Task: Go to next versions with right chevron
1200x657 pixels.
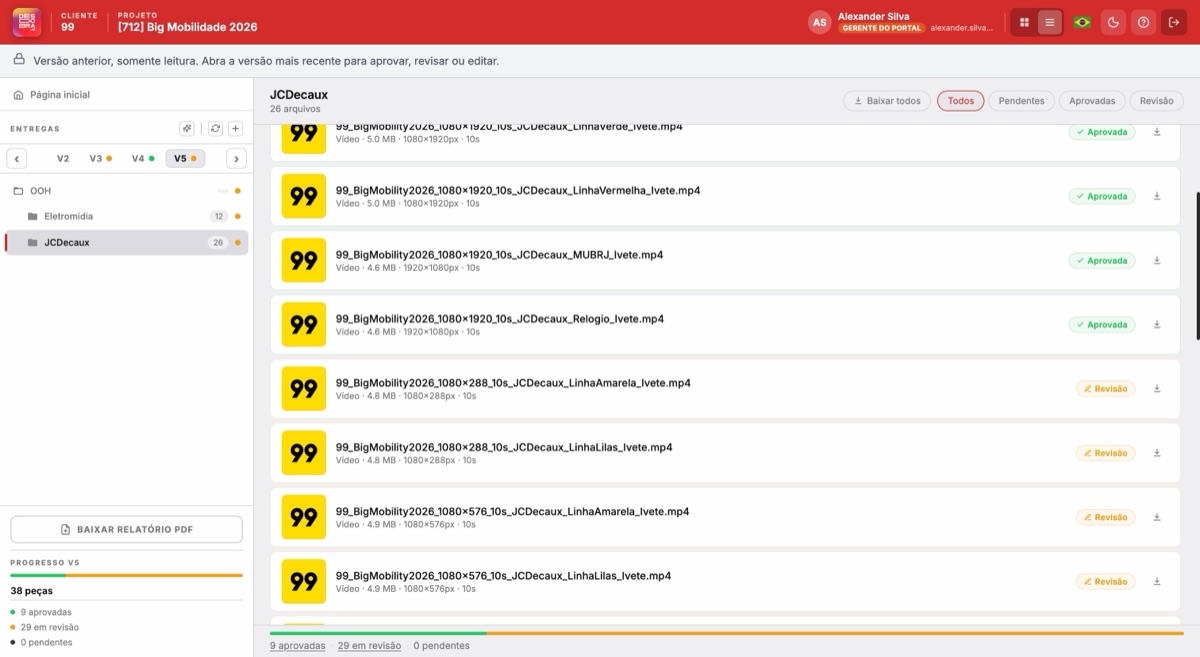Action: tap(236, 158)
